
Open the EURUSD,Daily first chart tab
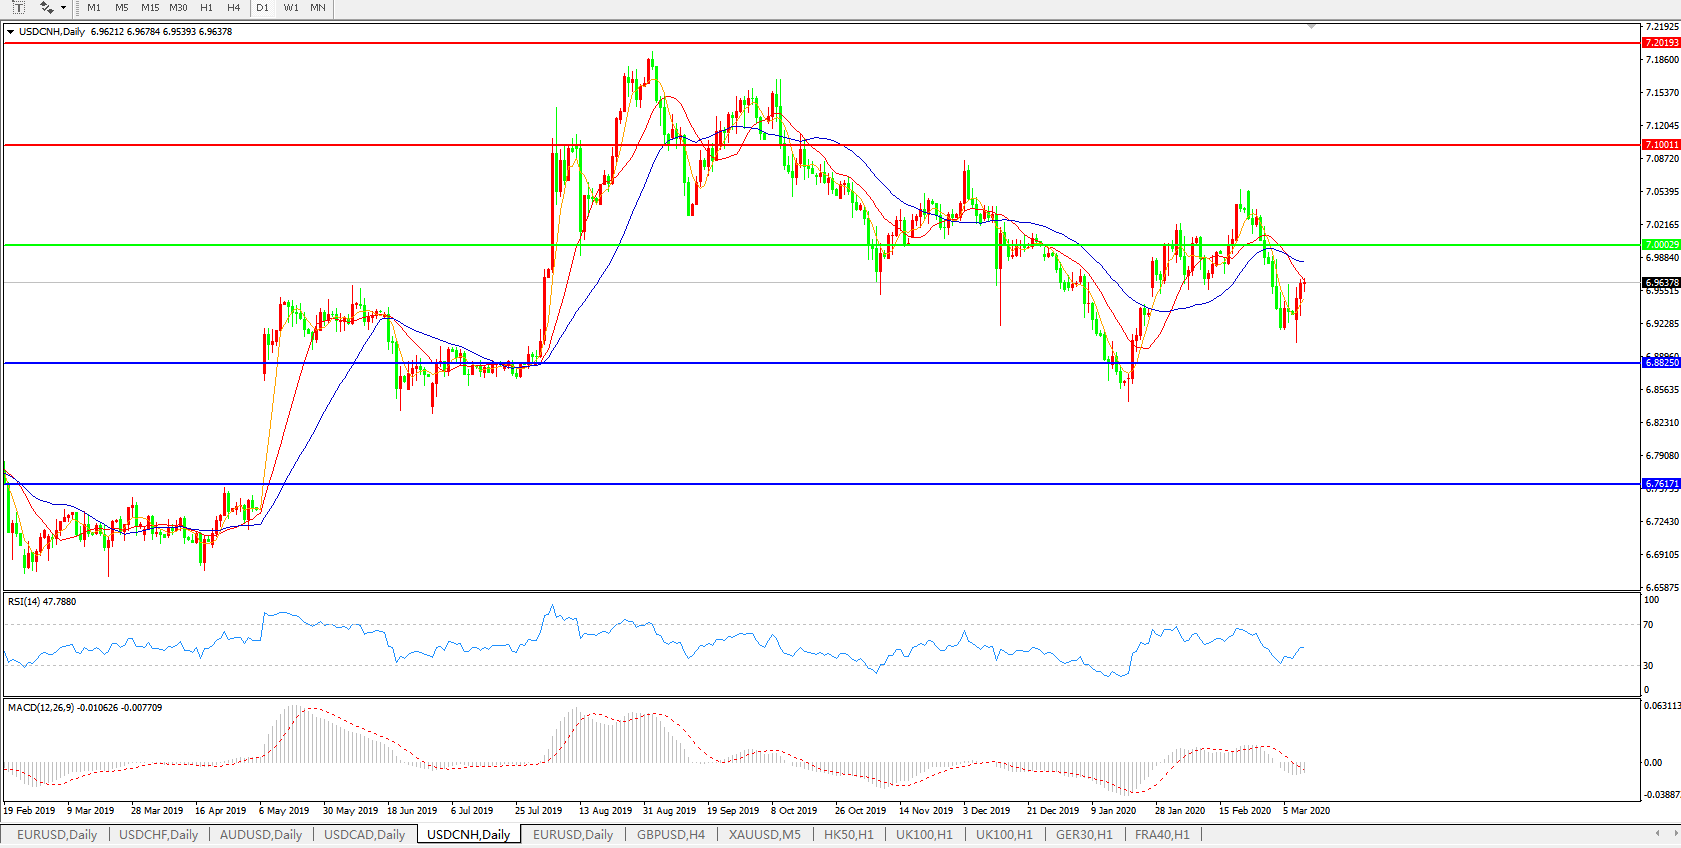pos(57,835)
